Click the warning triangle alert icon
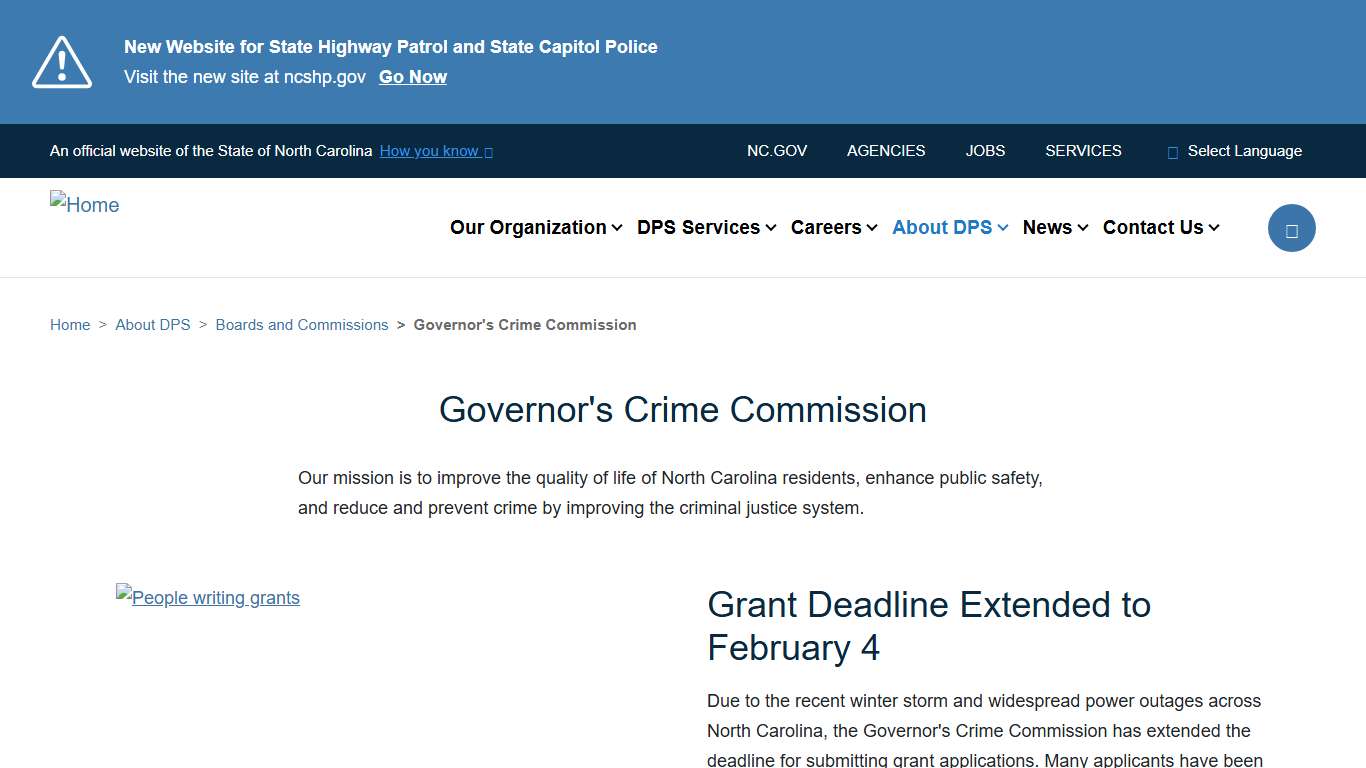Image resolution: width=1366 pixels, height=768 pixels. (x=61, y=61)
